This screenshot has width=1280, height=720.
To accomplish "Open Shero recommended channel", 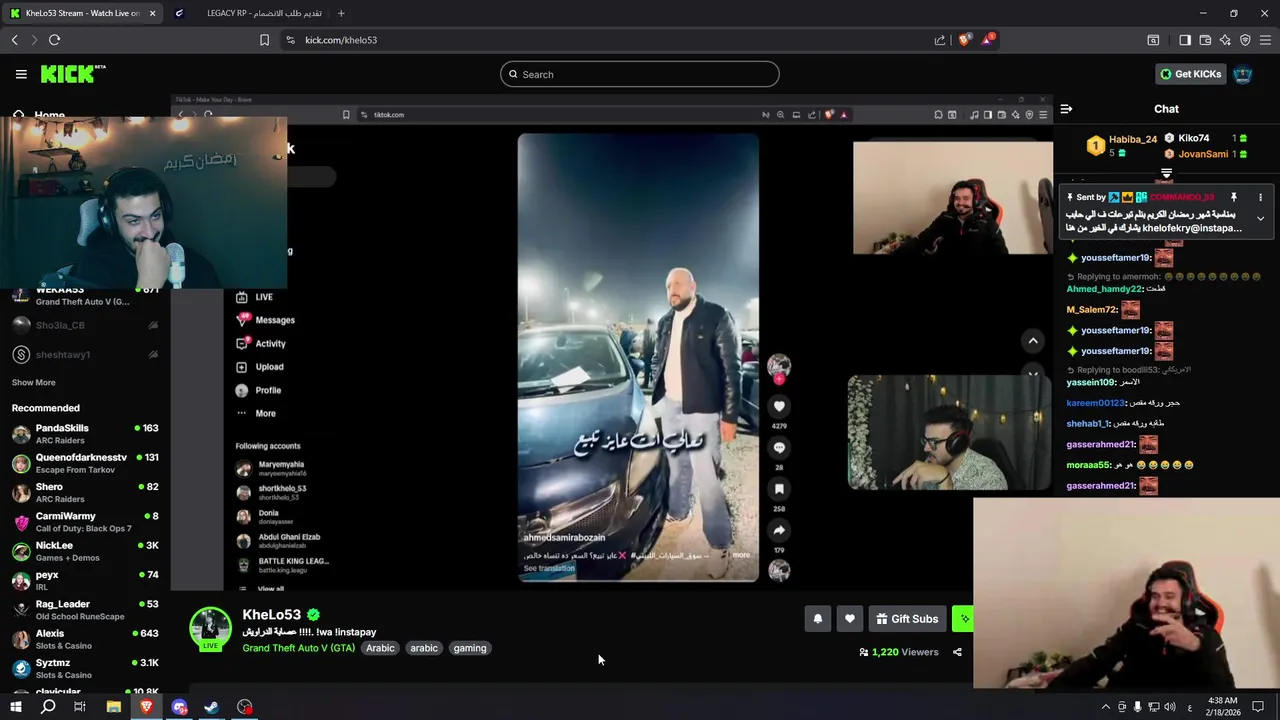I will tap(85, 493).
